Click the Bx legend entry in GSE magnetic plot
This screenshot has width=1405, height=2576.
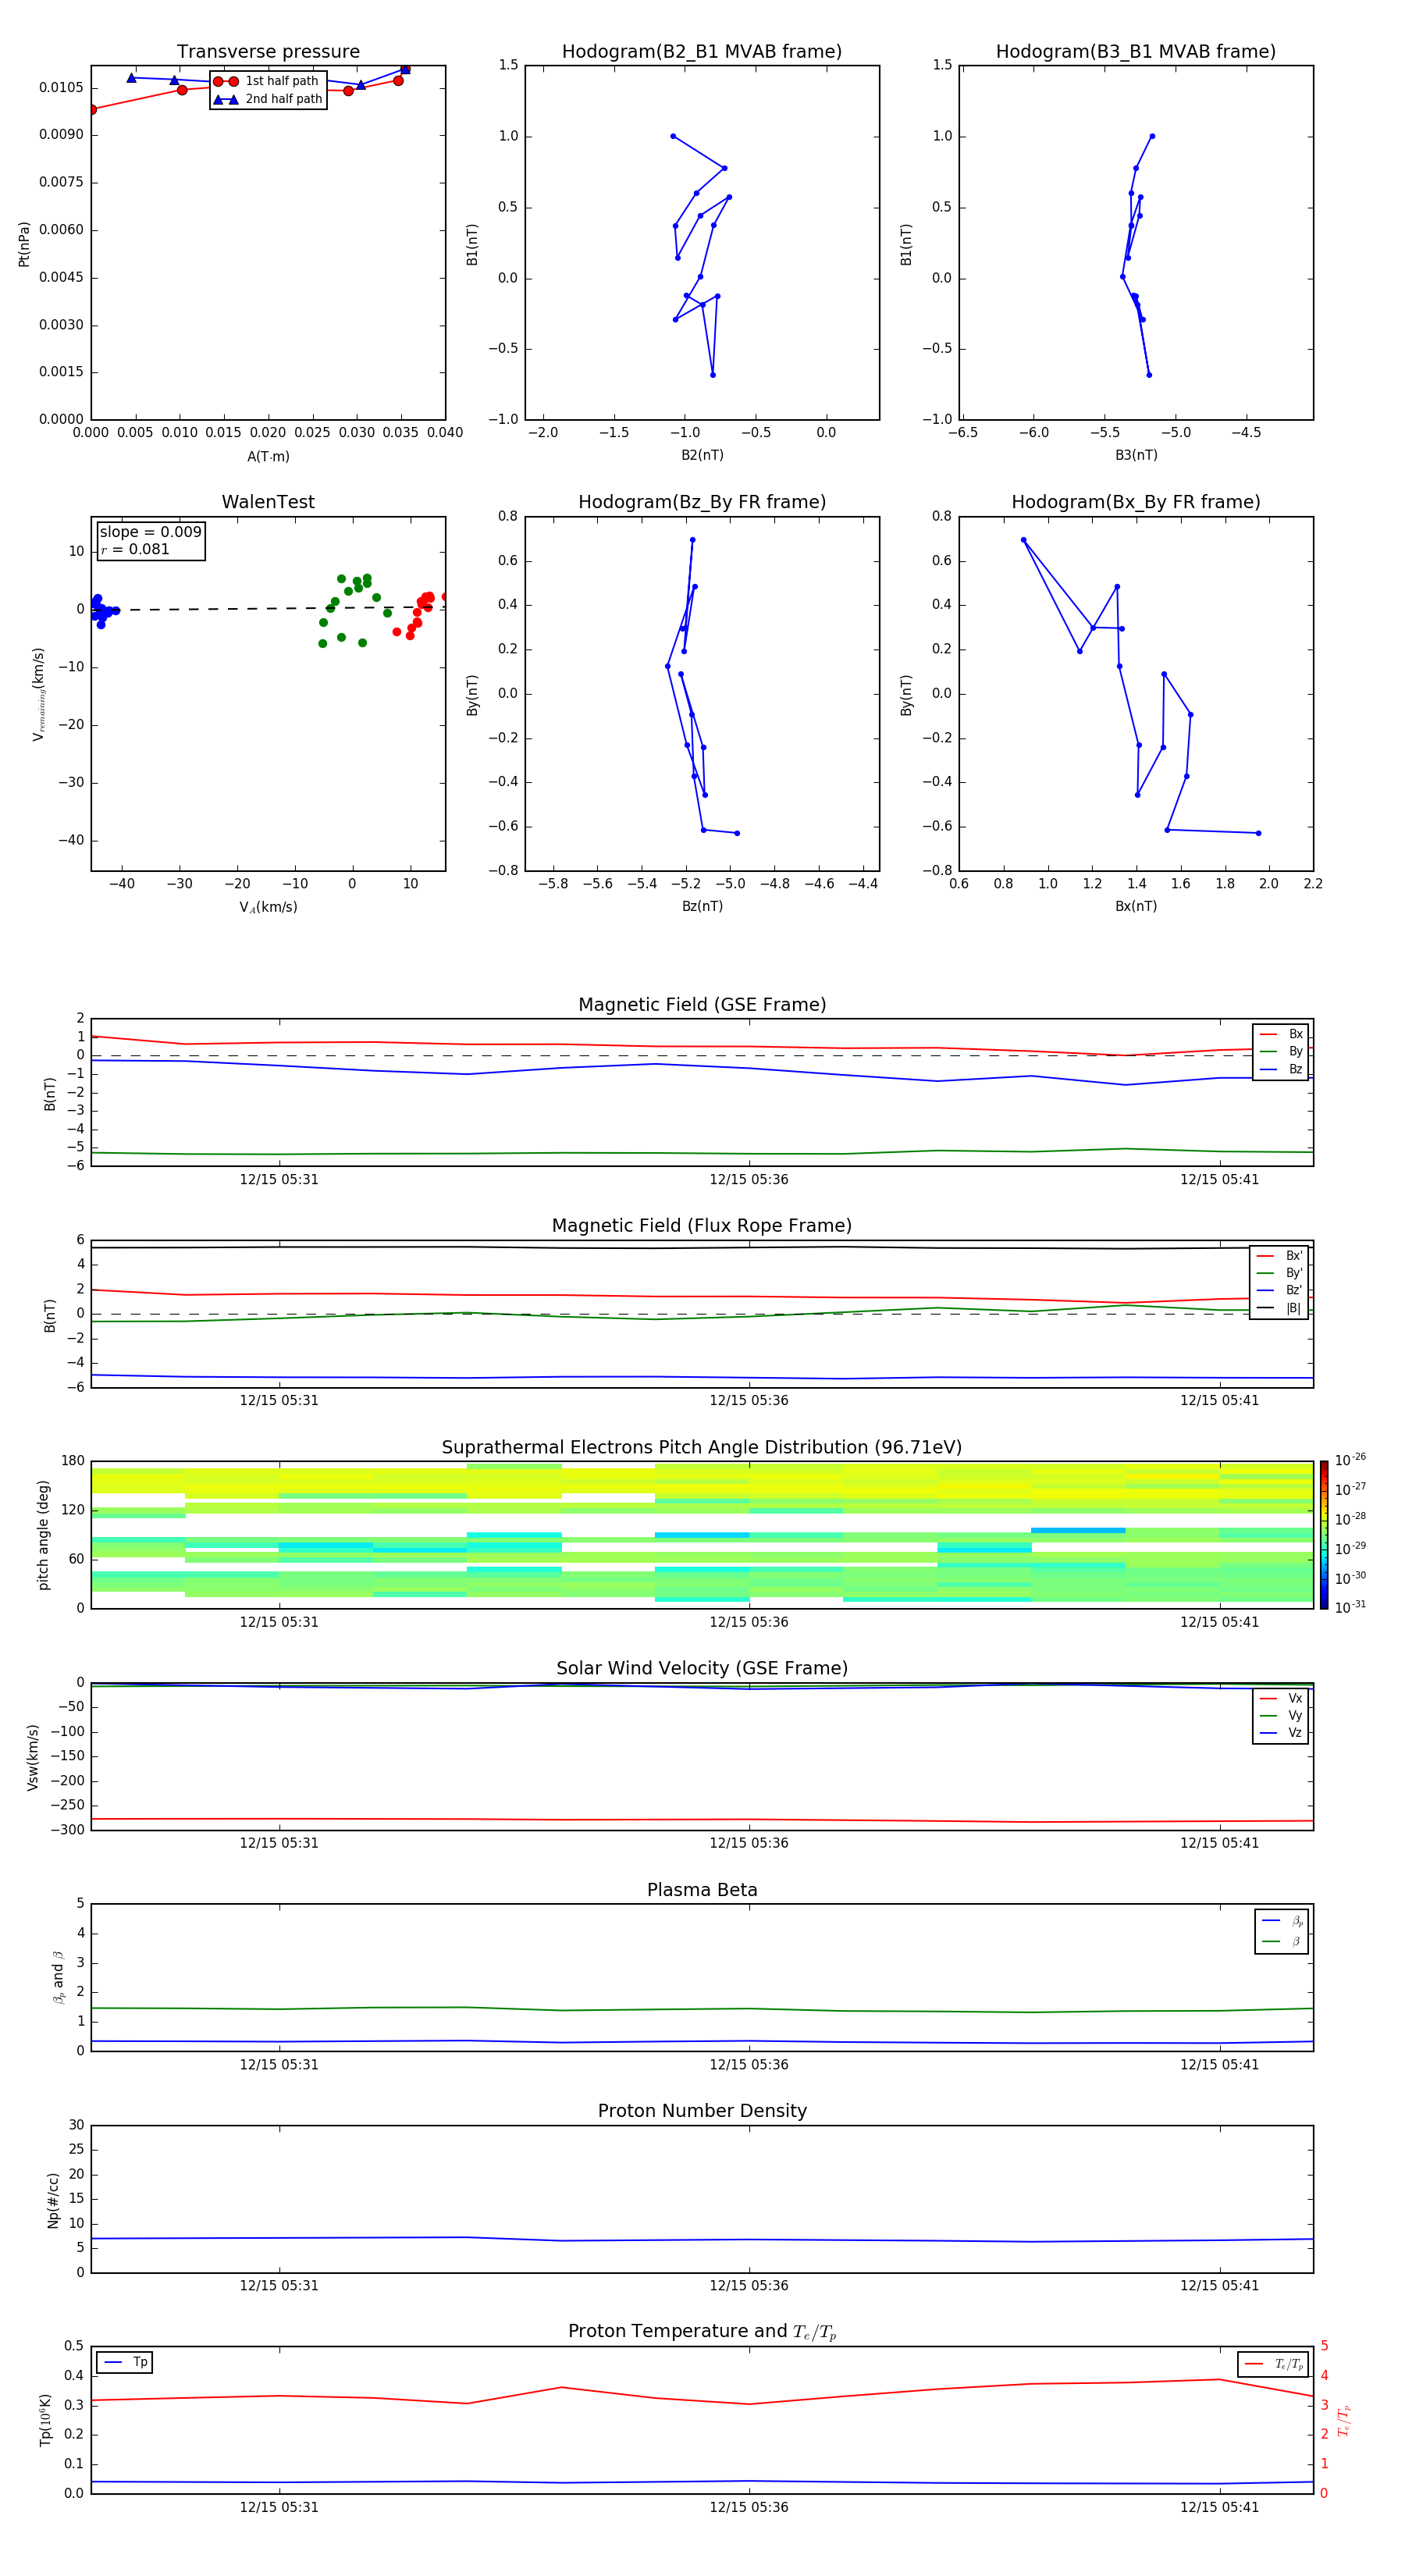[x=1281, y=1034]
